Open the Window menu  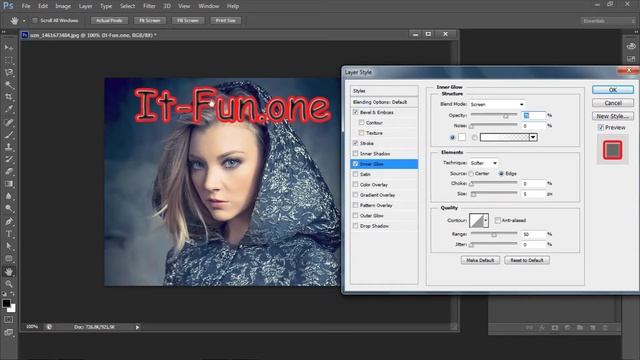[x=209, y=6]
